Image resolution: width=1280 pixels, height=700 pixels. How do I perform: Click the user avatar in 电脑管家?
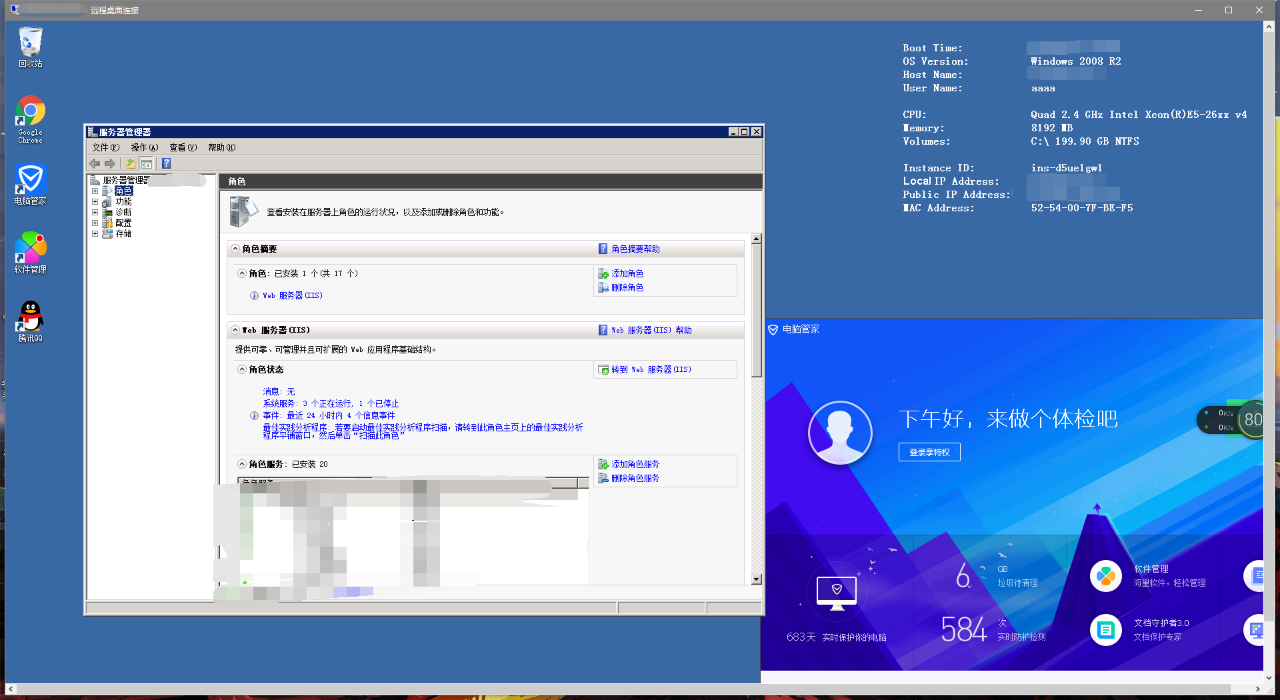(837, 434)
